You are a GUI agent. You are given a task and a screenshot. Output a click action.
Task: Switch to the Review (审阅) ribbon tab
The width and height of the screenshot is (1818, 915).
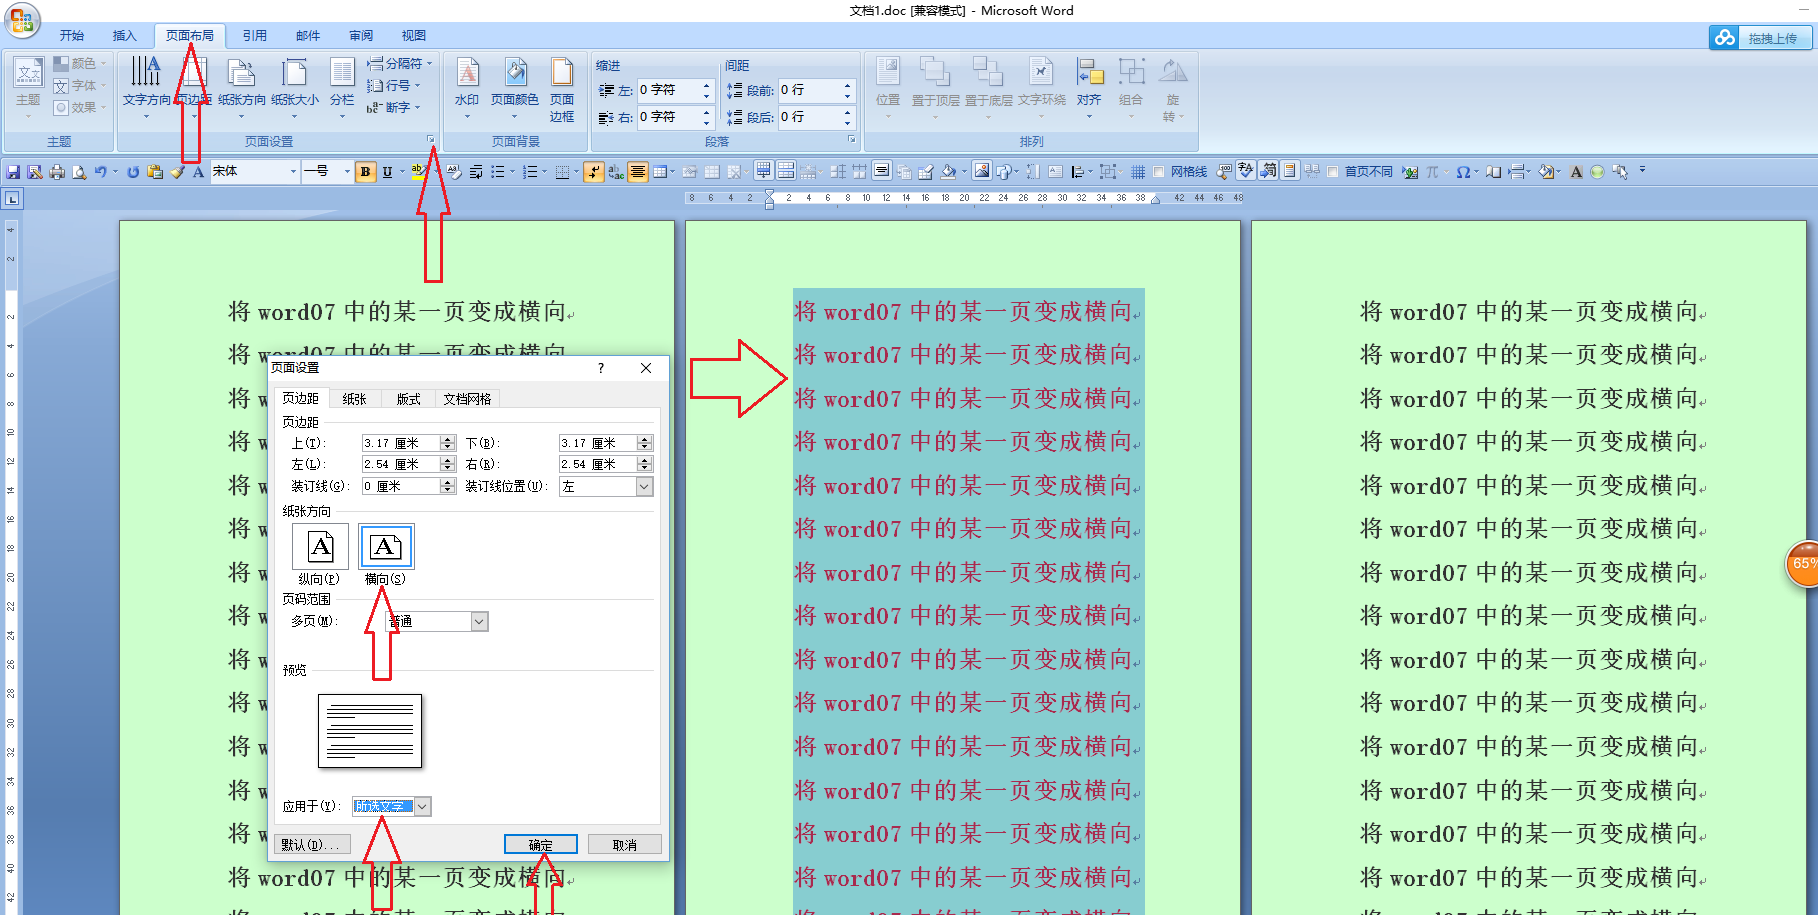pyautogui.click(x=361, y=36)
